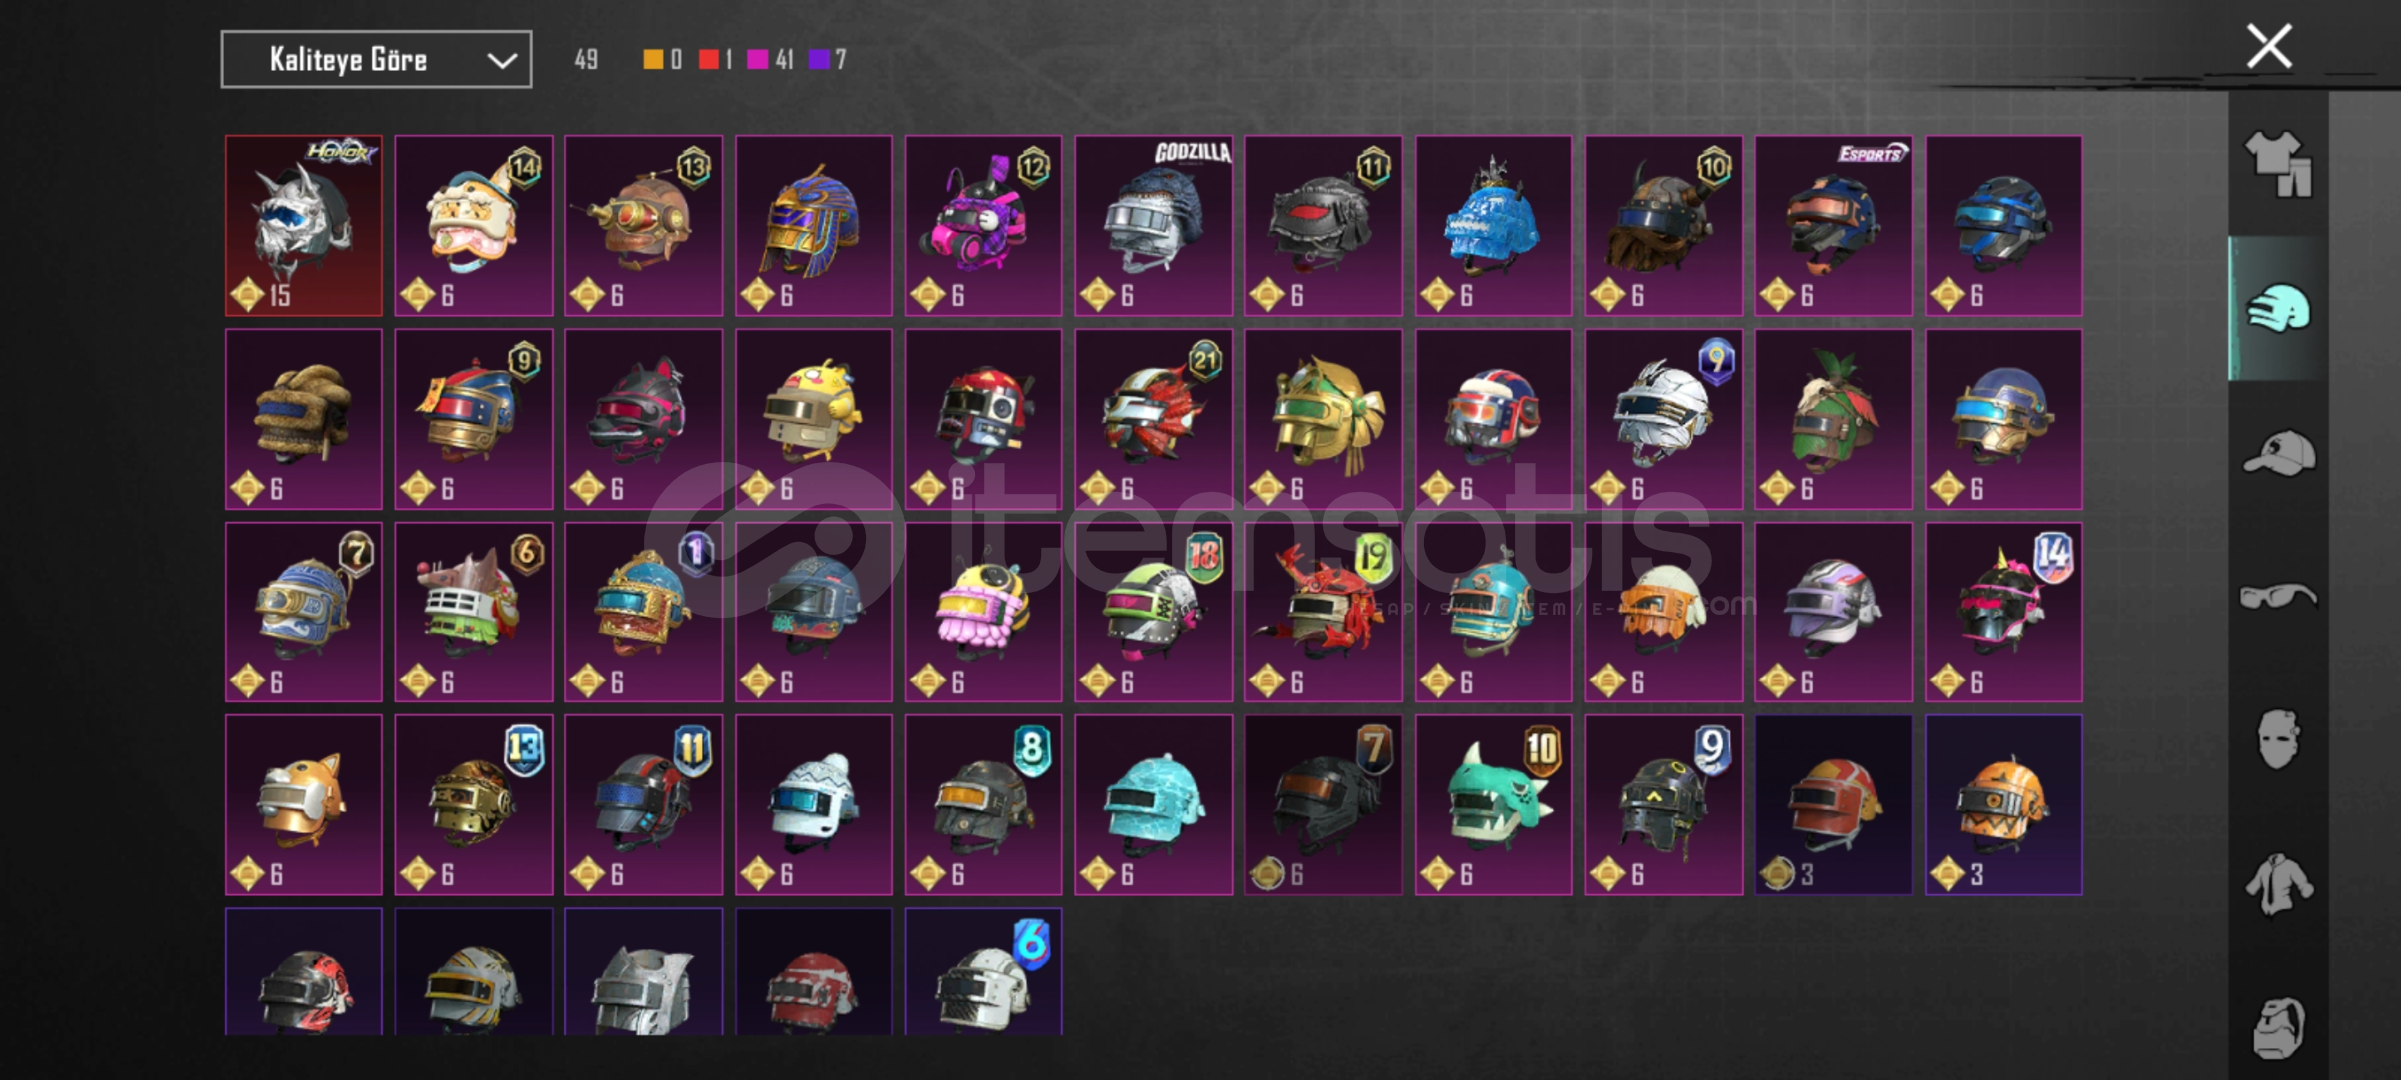2401x1080 pixels.
Task: Filter by the pink quality swatch
Action: click(x=757, y=60)
